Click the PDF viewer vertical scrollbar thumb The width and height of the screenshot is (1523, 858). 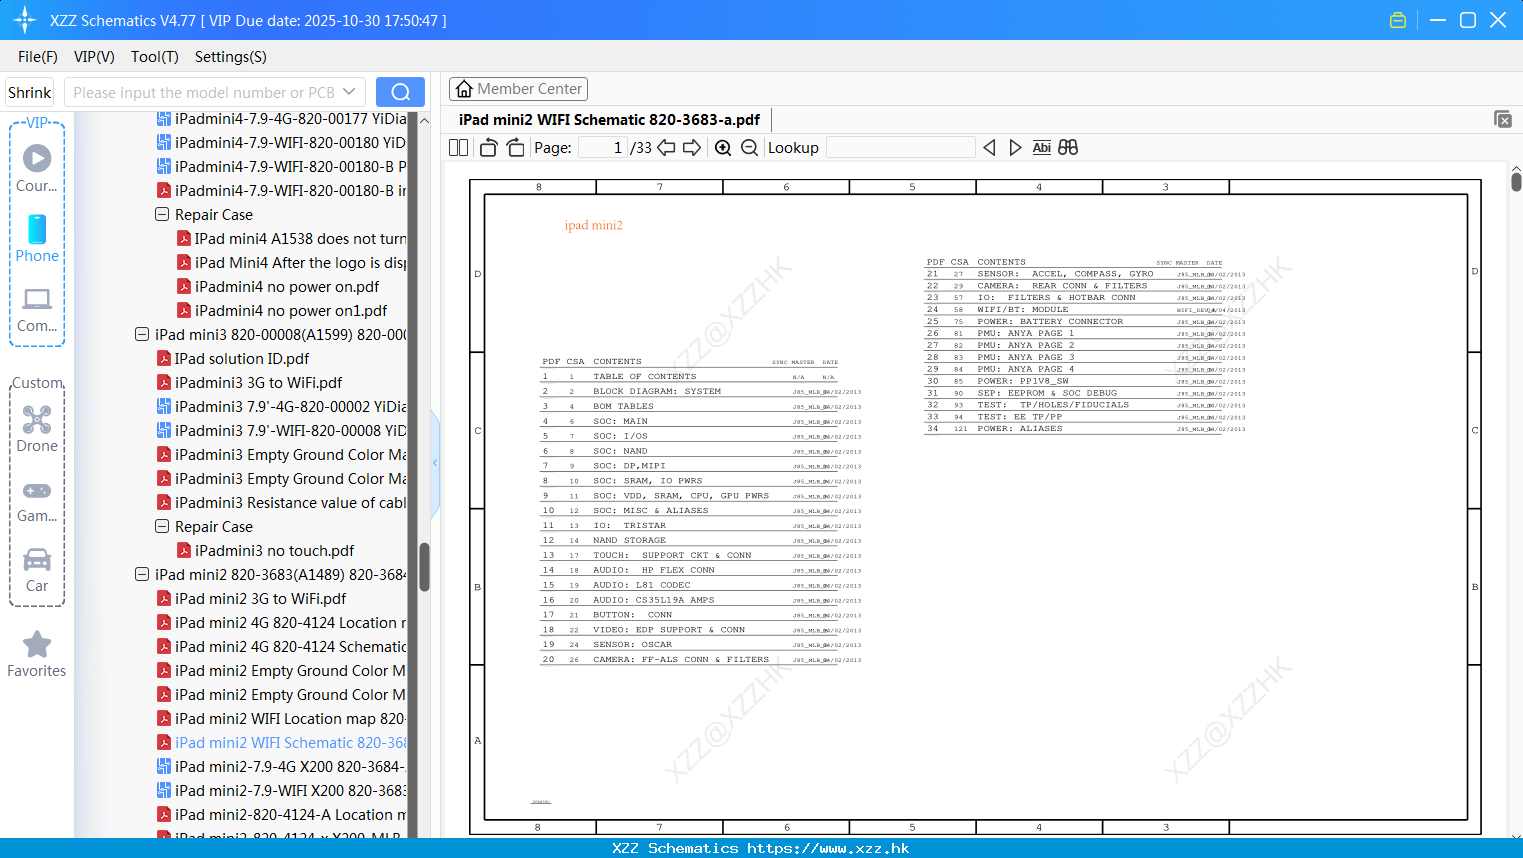coord(1516,181)
